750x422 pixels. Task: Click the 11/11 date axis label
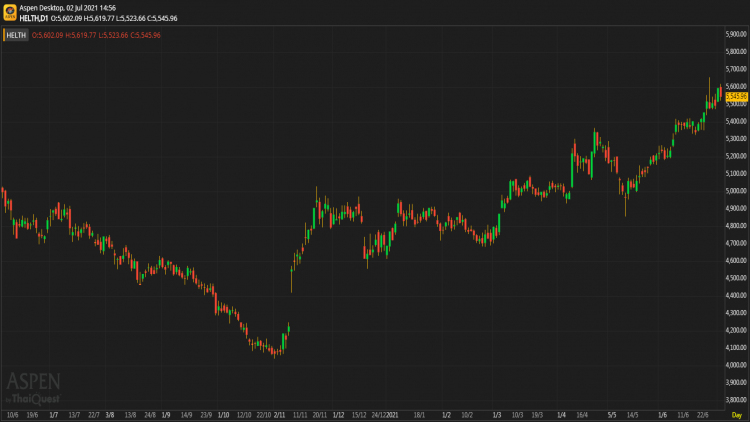(300, 415)
